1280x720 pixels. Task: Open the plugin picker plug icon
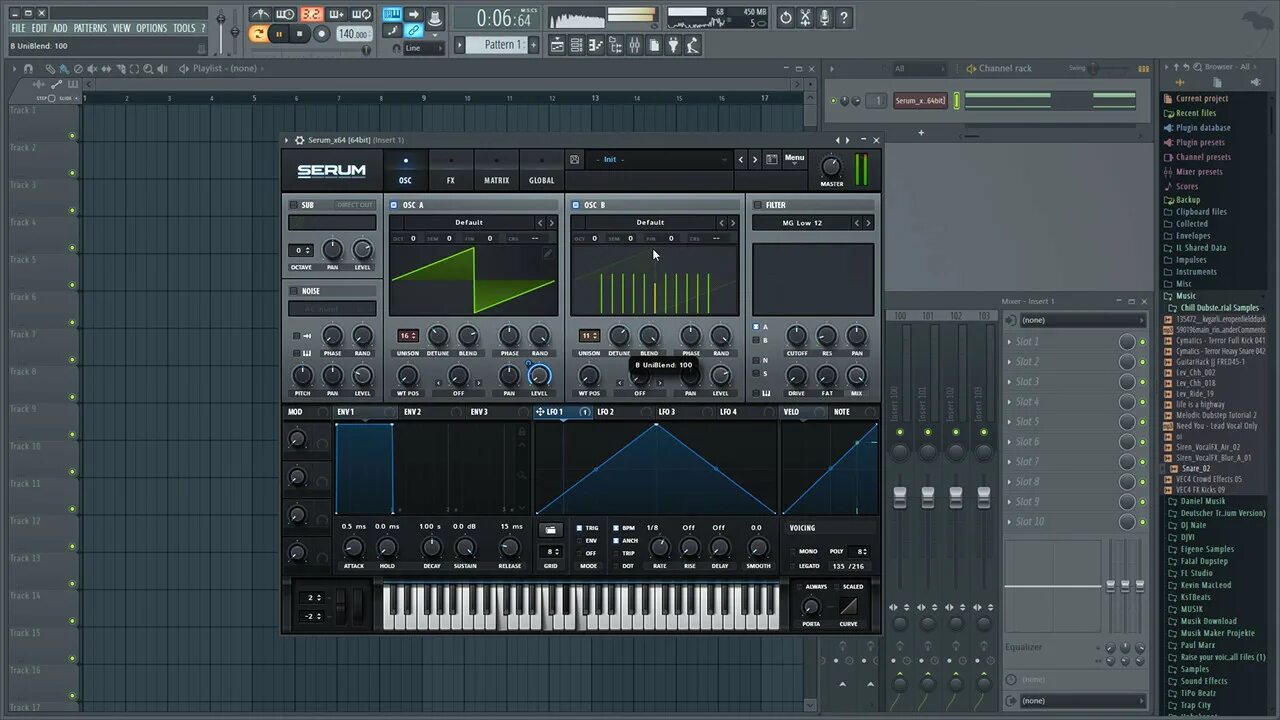pos(673,45)
